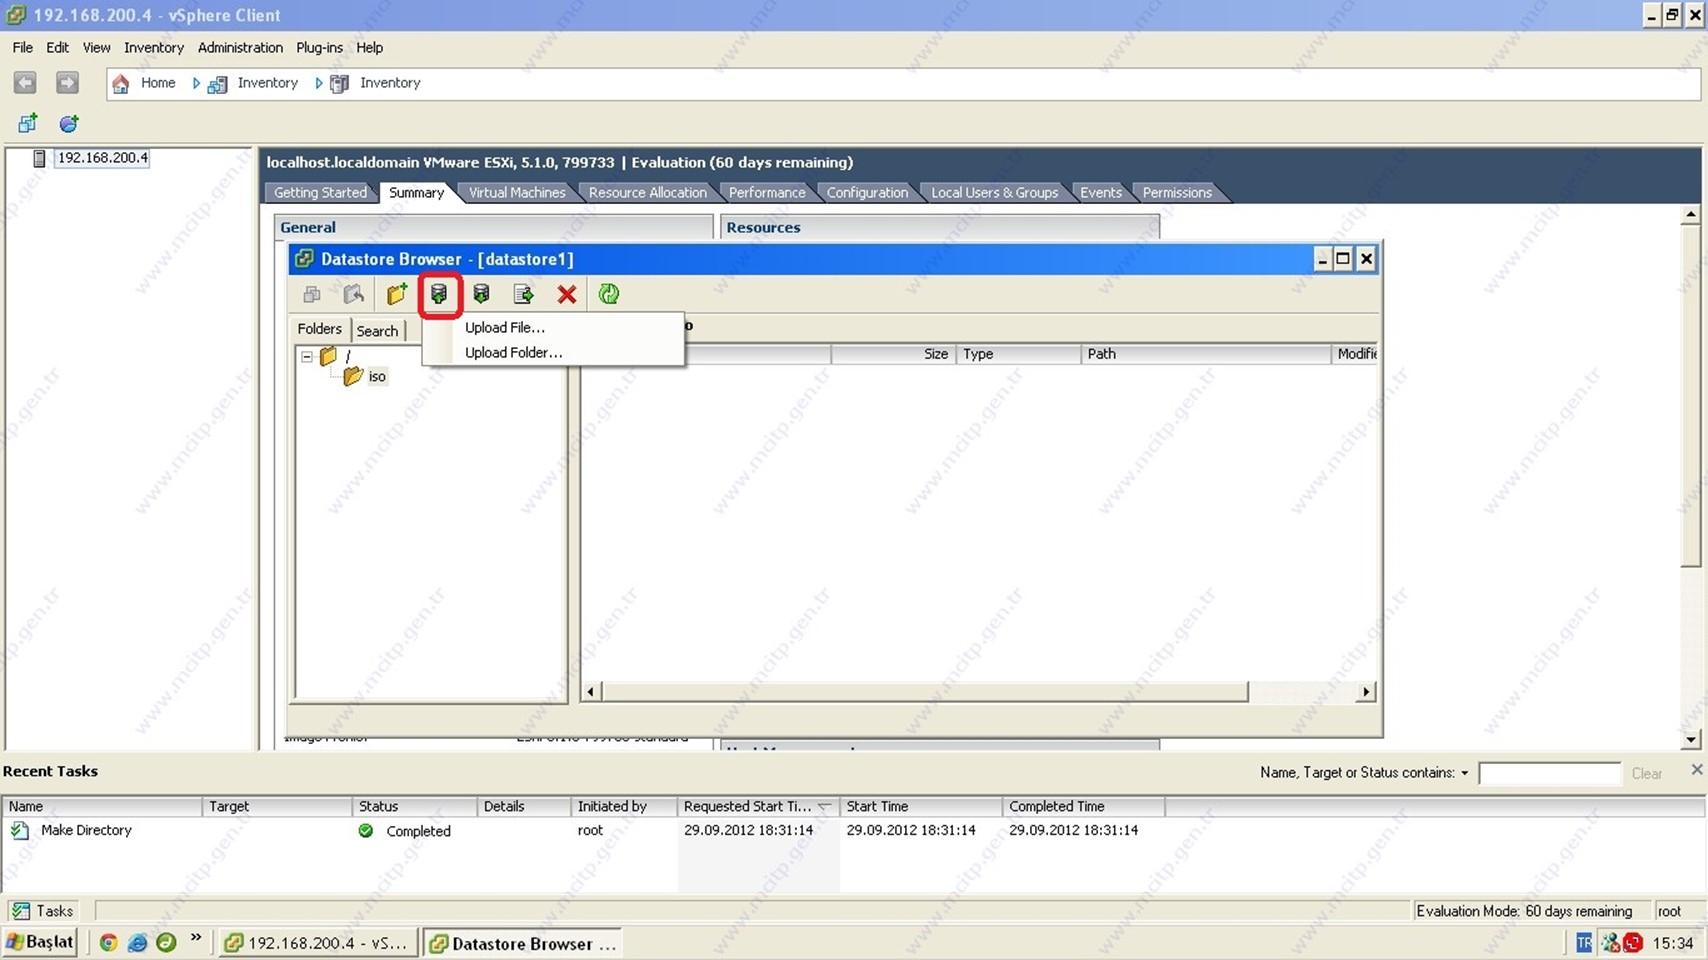Click the Başlat start button
Image resolution: width=1708 pixels, height=960 pixels.
pos(40,942)
